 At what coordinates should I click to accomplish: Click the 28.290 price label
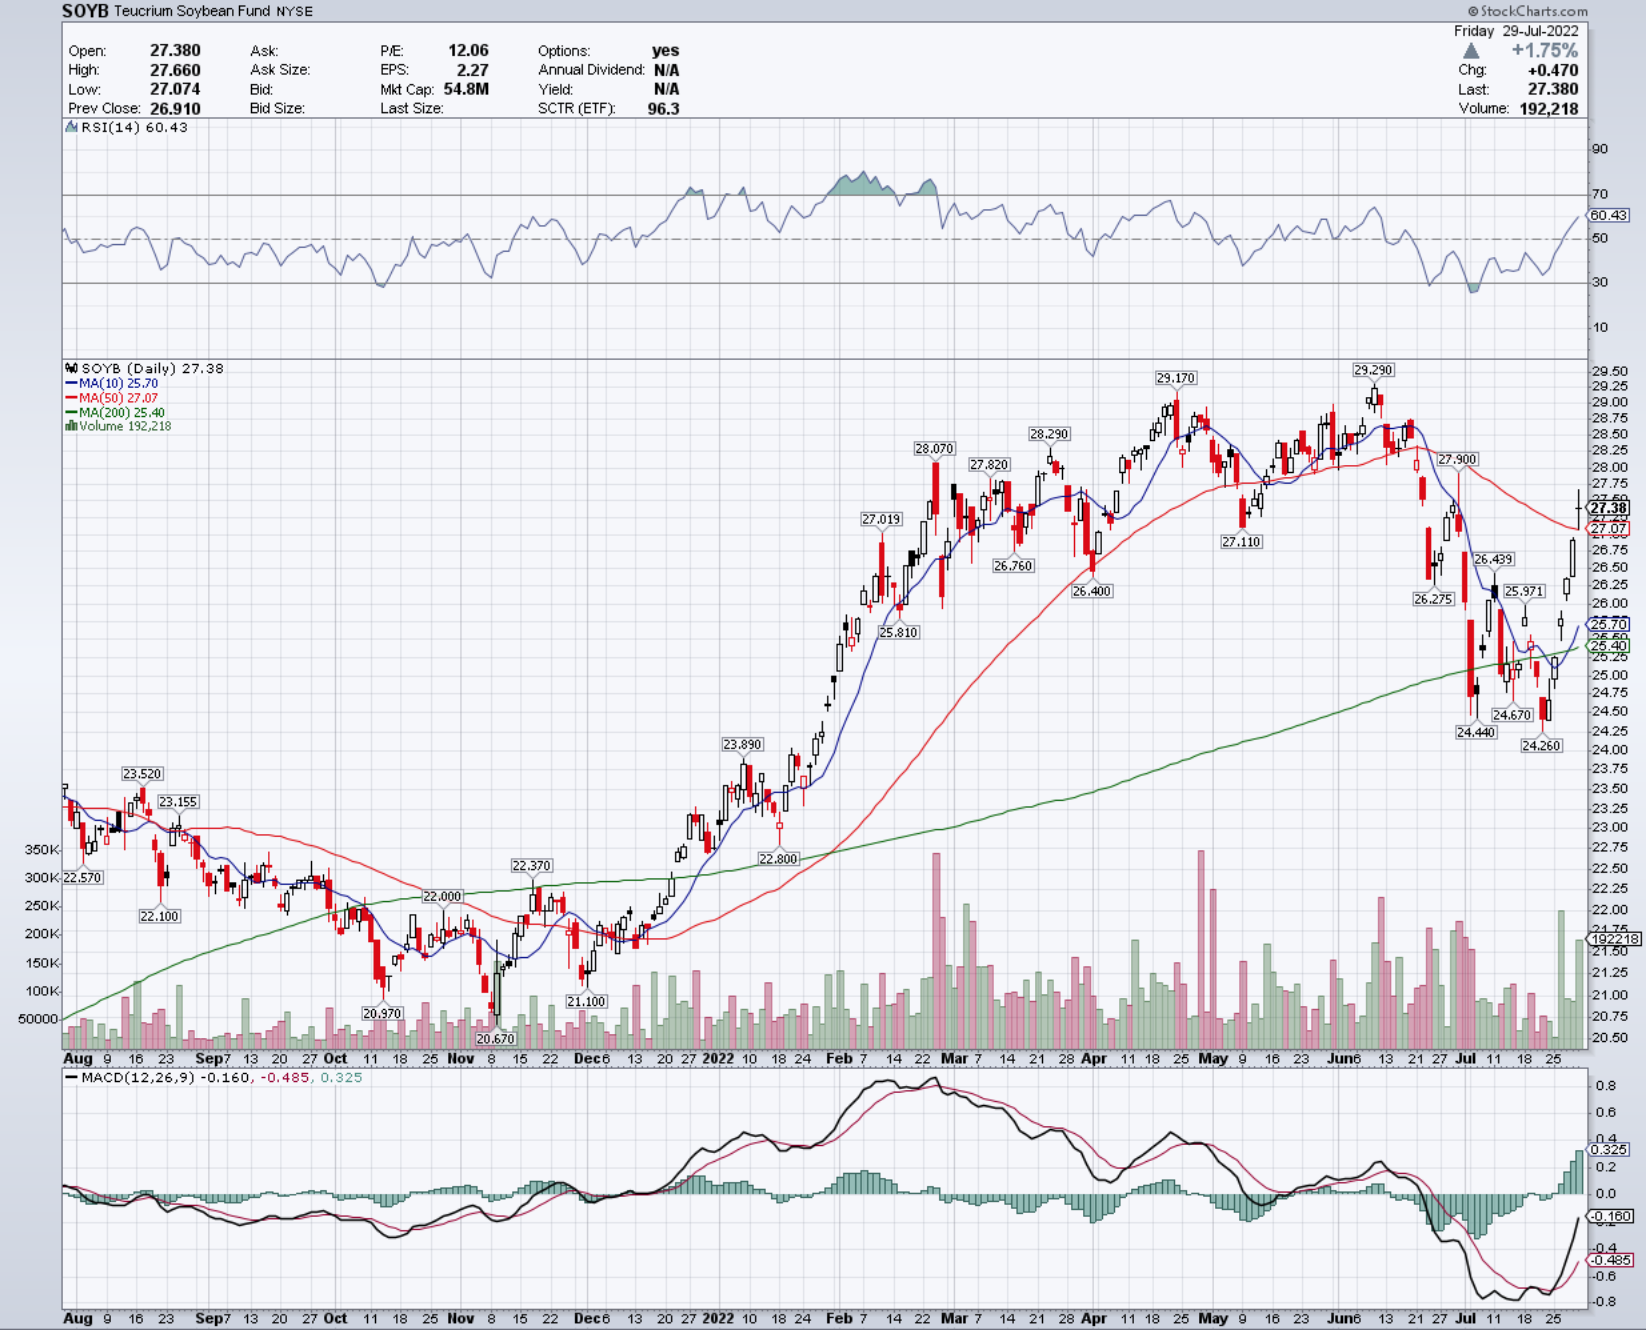click(x=1049, y=434)
